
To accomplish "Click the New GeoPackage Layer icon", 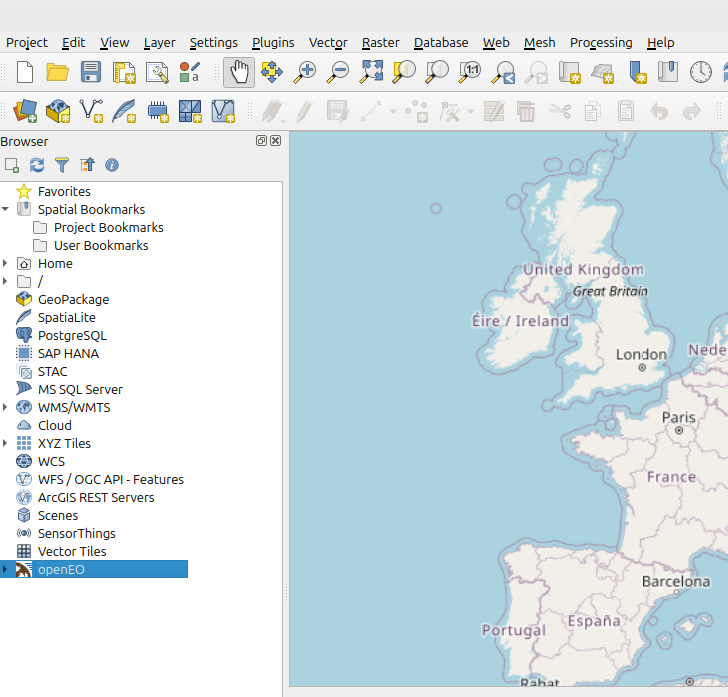I will coord(58,111).
